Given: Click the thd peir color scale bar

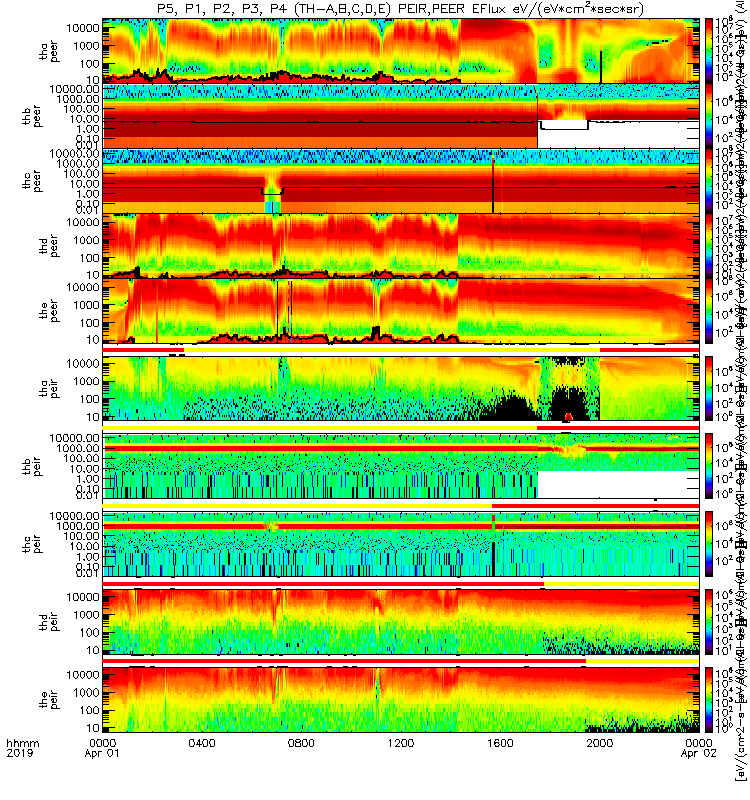Looking at the screenshot, I should pos(709,621).
